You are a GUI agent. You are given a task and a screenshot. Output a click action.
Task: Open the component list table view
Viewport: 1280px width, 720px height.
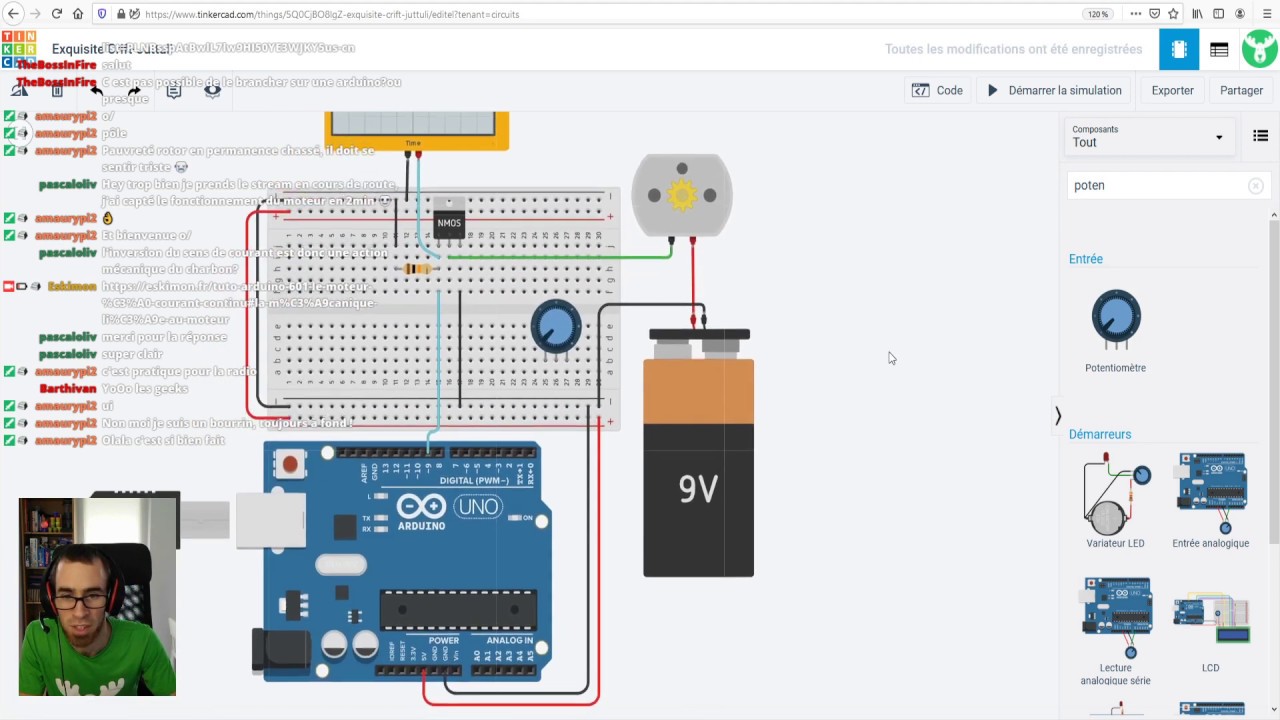(x=1219, y=49)
